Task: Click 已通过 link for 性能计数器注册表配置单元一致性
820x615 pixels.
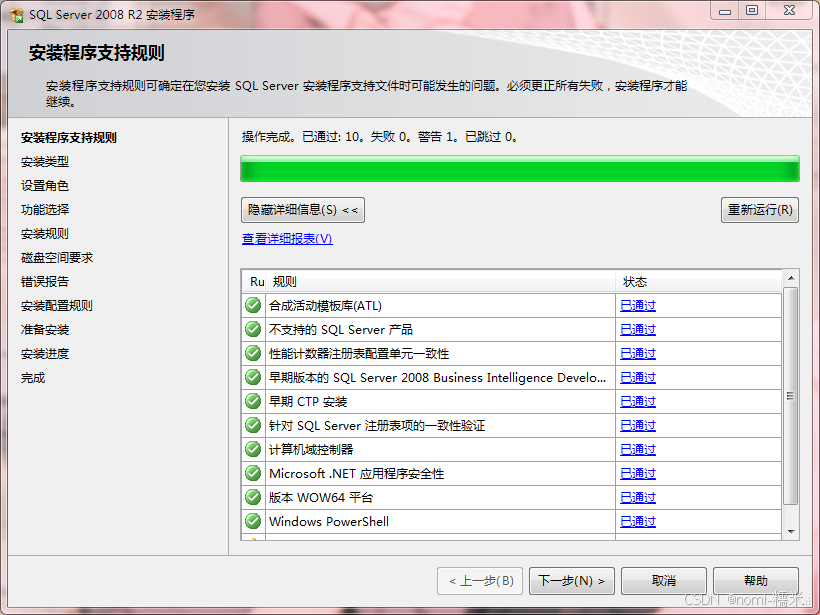Action: [x=638, y=354]
